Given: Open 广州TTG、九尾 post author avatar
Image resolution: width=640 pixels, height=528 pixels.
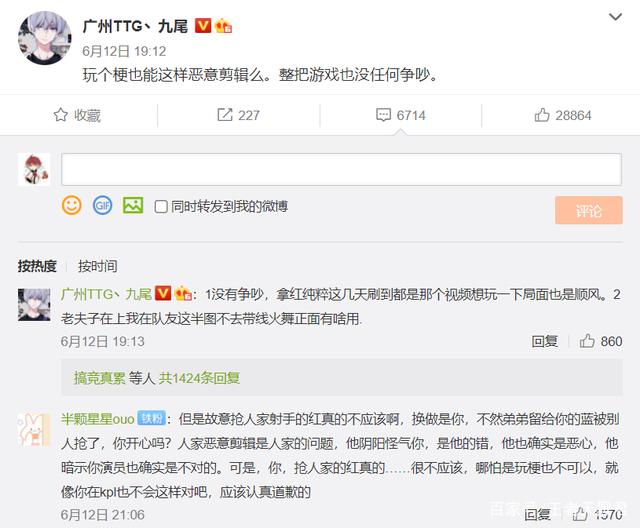Looking at the screenshot, I should [x=45, y=39].
